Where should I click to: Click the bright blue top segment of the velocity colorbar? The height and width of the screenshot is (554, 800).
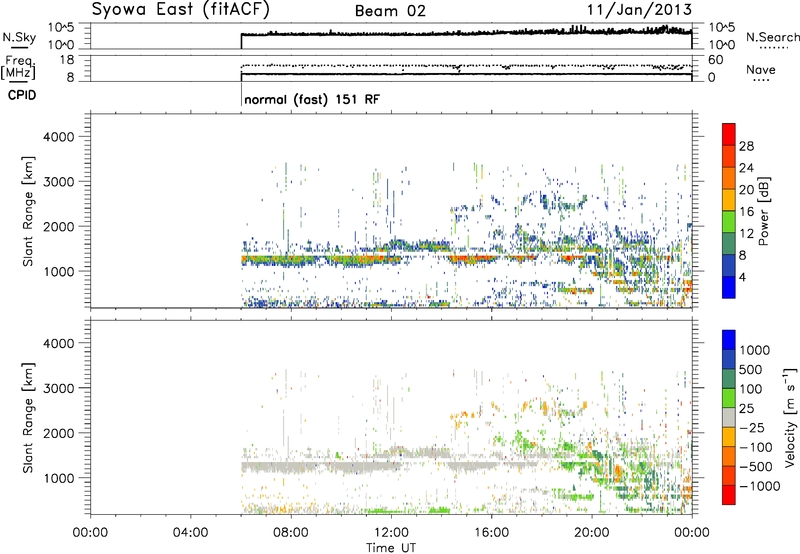(729, 340)
